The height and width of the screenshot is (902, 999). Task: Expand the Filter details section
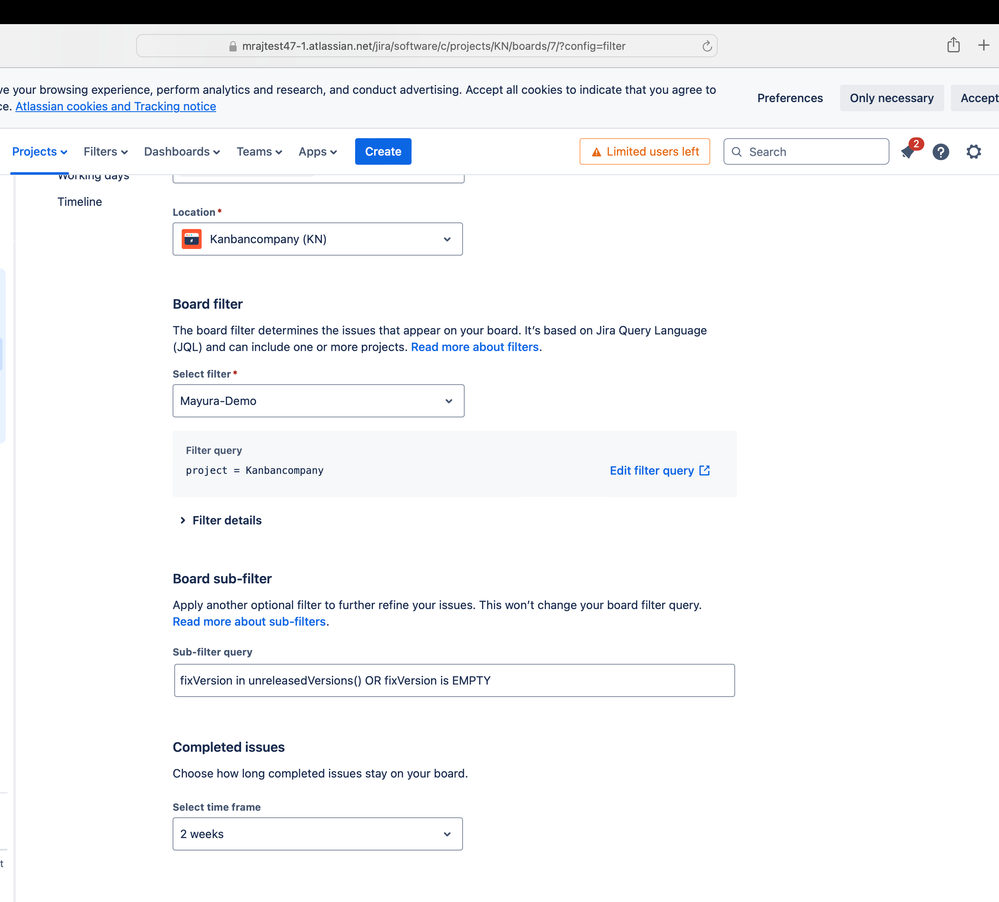[220, 520]
